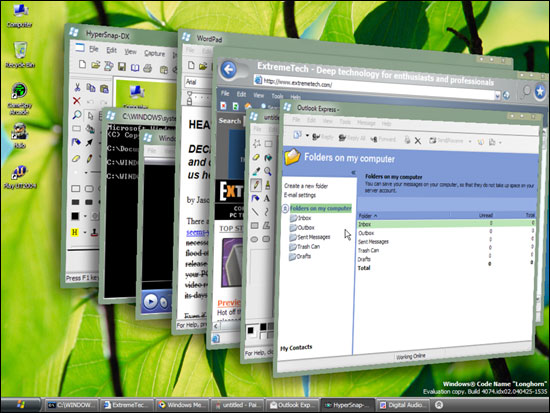Select the Pencil tool in Paint

[256, 184]
